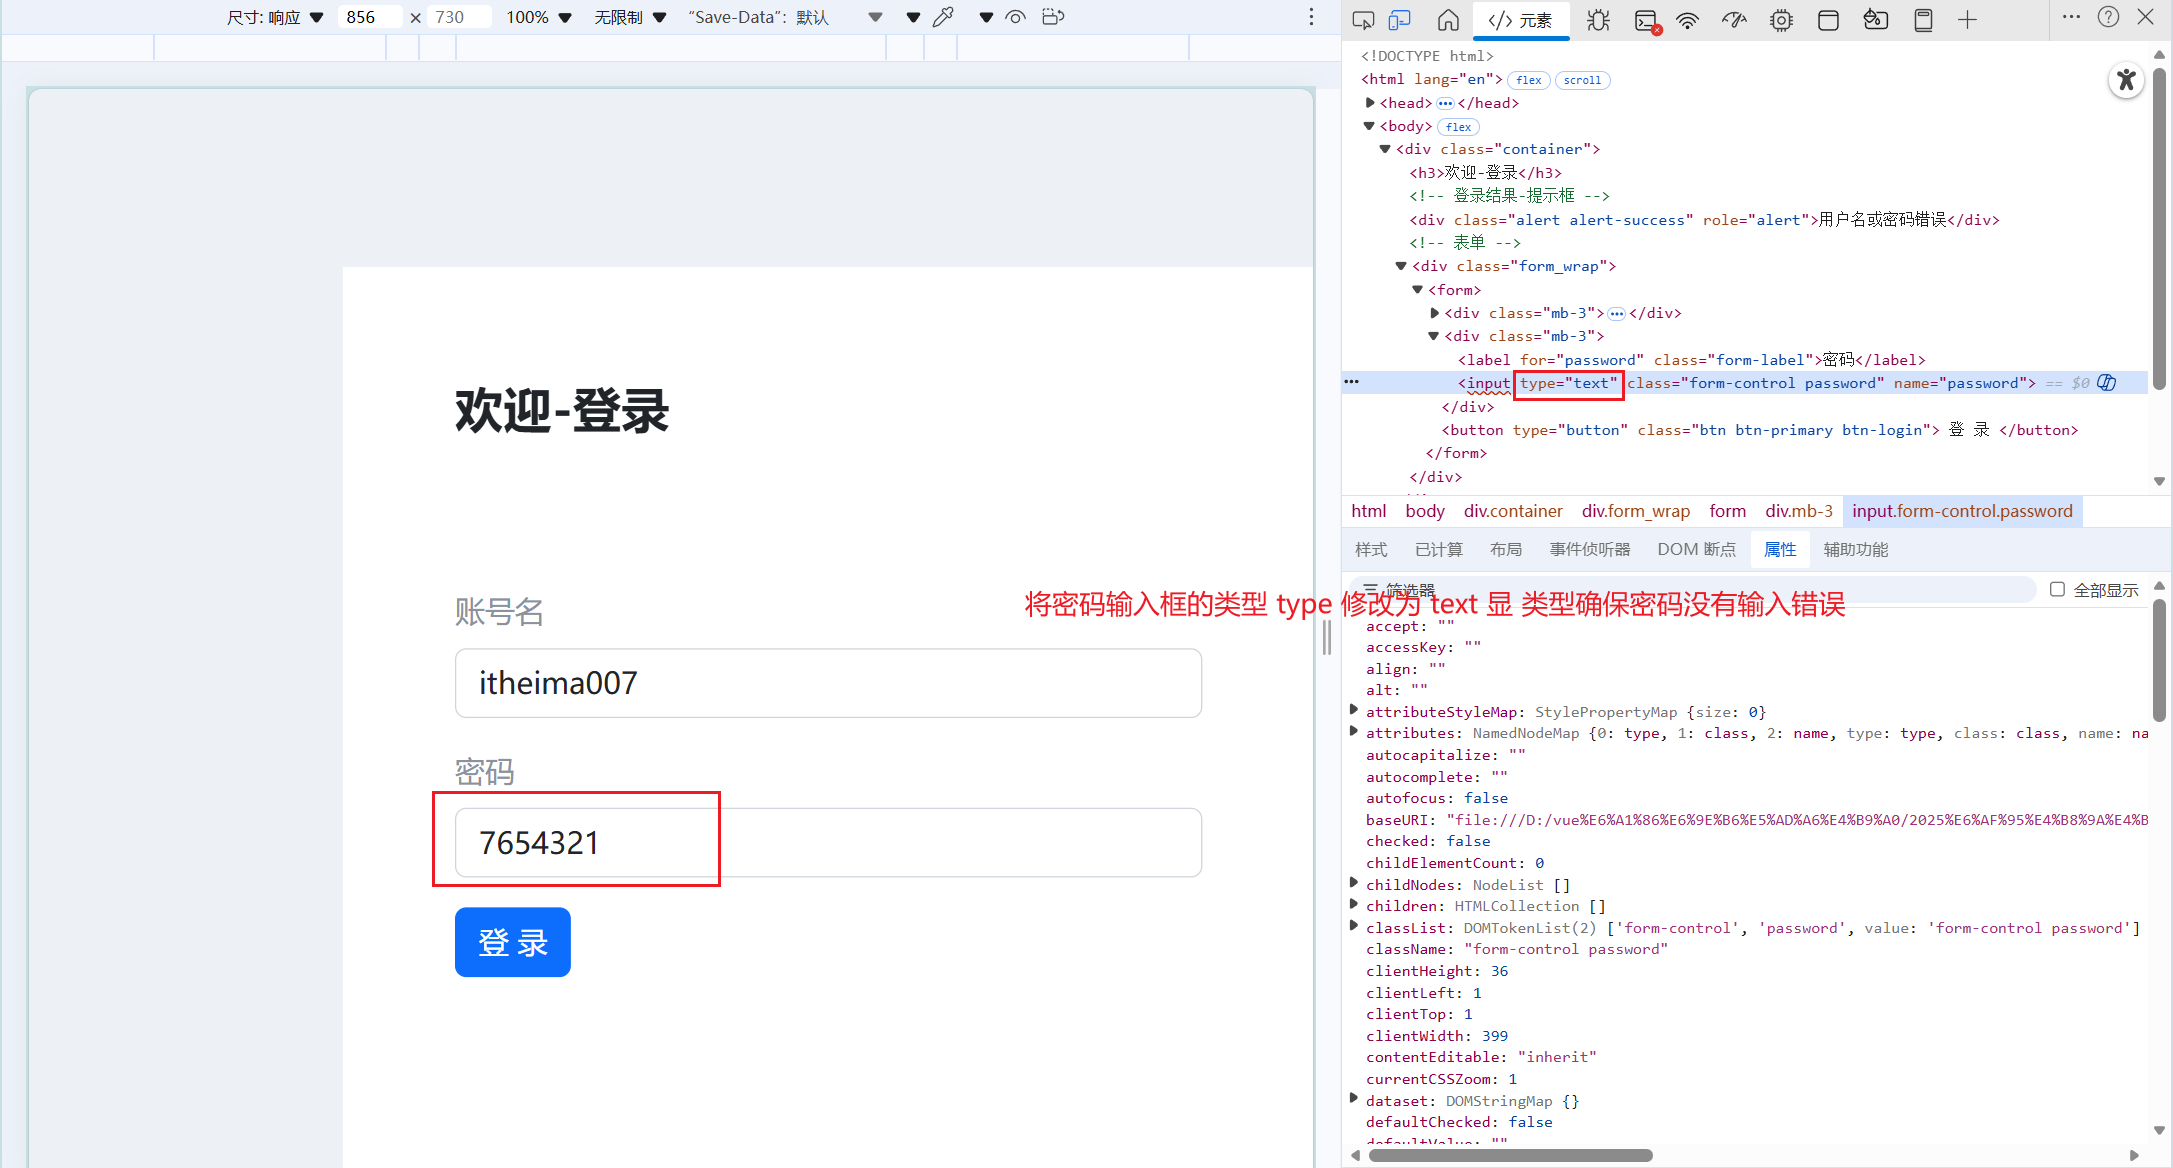
Task: Open the Network wifi icon panel
Action: click(x=1688, y=20)
